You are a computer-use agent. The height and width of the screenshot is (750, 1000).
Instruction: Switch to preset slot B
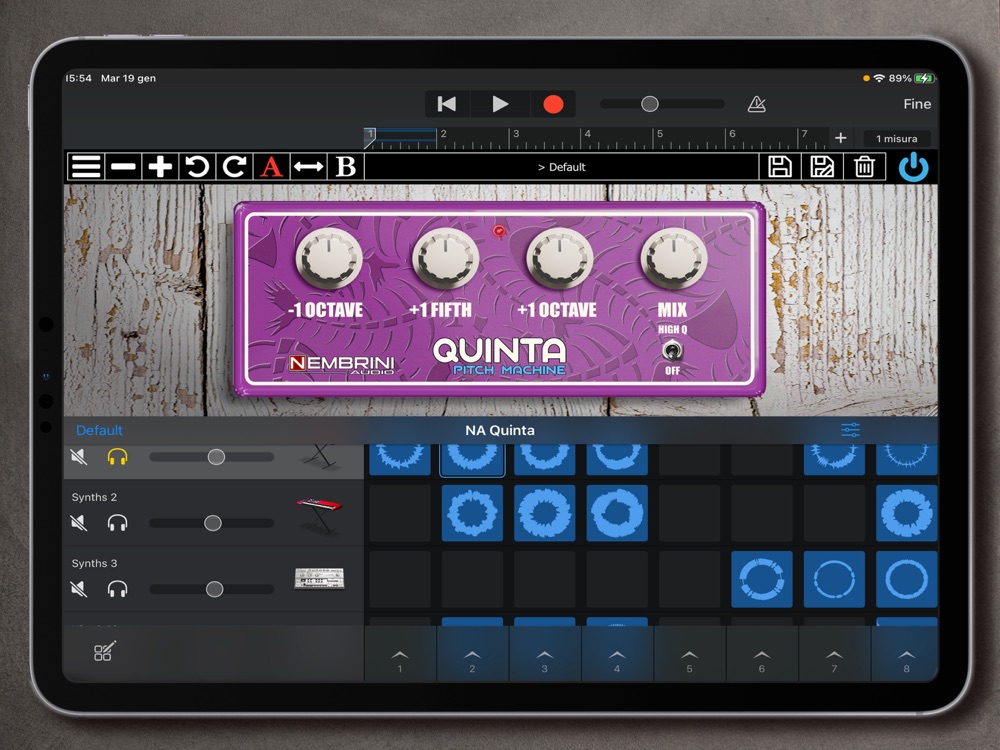[346, 167]
